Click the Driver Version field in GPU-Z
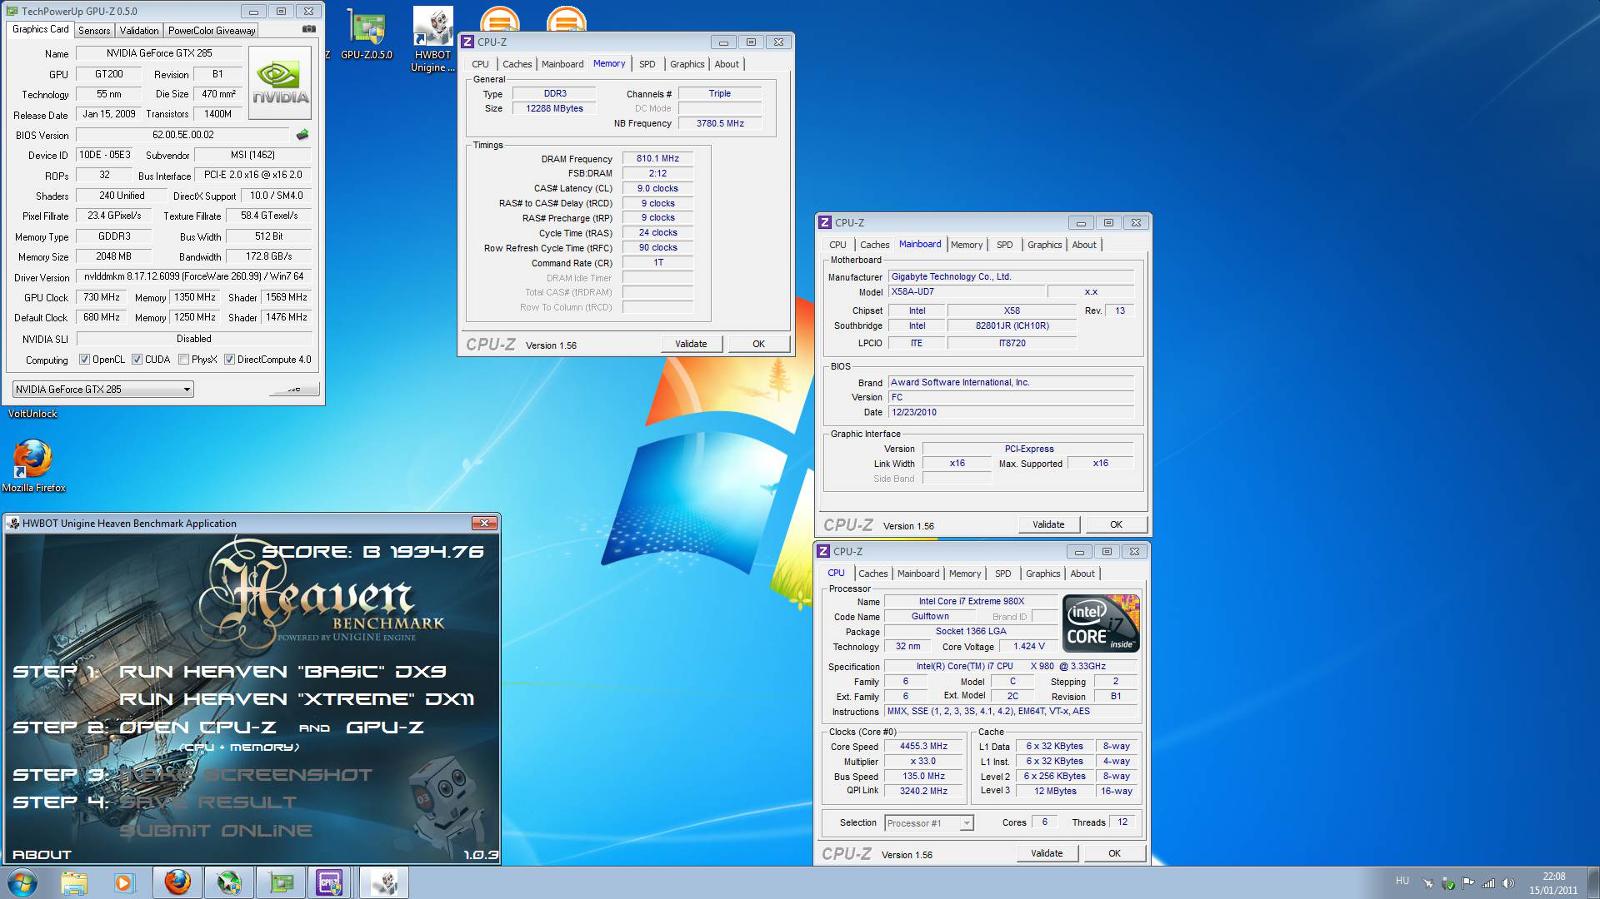Viewport: 1600px width, 899px height. pyautogui.click(x=194, y=277)
